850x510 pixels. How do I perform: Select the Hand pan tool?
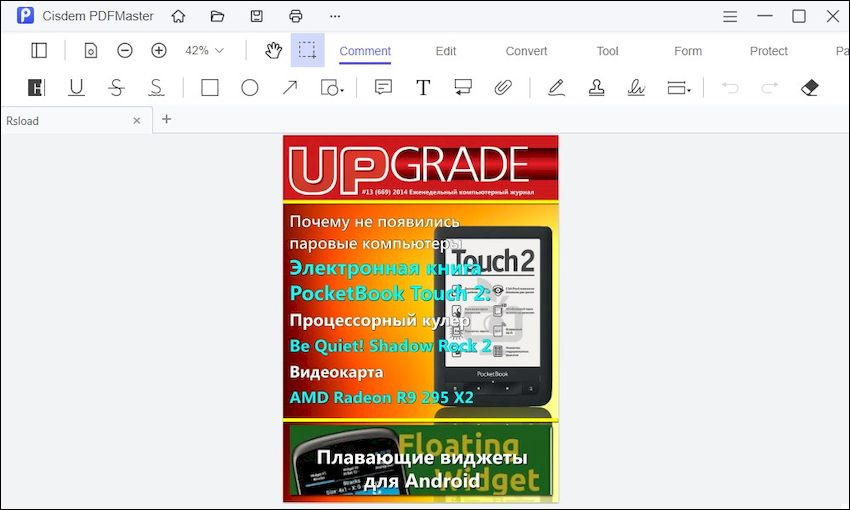point(273,50)
